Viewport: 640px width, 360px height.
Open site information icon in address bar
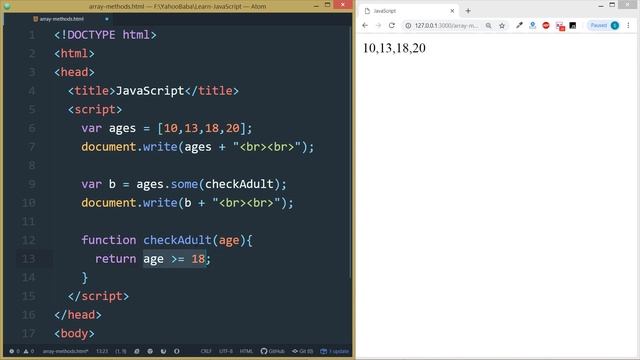[408, 26]
